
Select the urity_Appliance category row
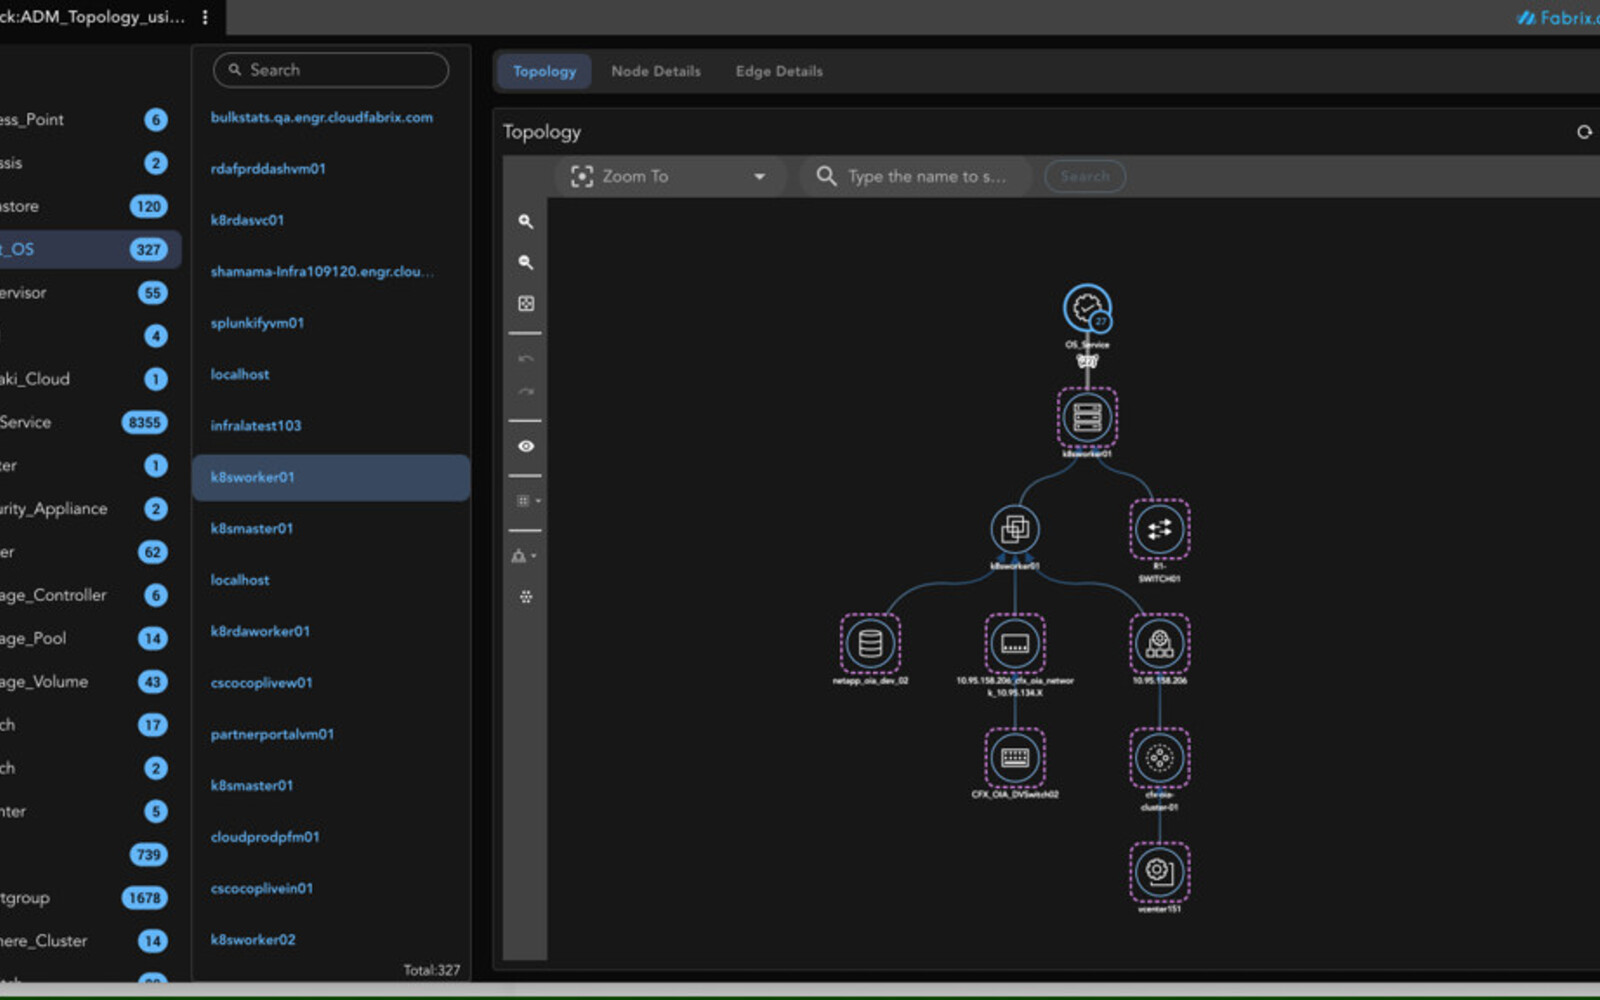point(90,509)
